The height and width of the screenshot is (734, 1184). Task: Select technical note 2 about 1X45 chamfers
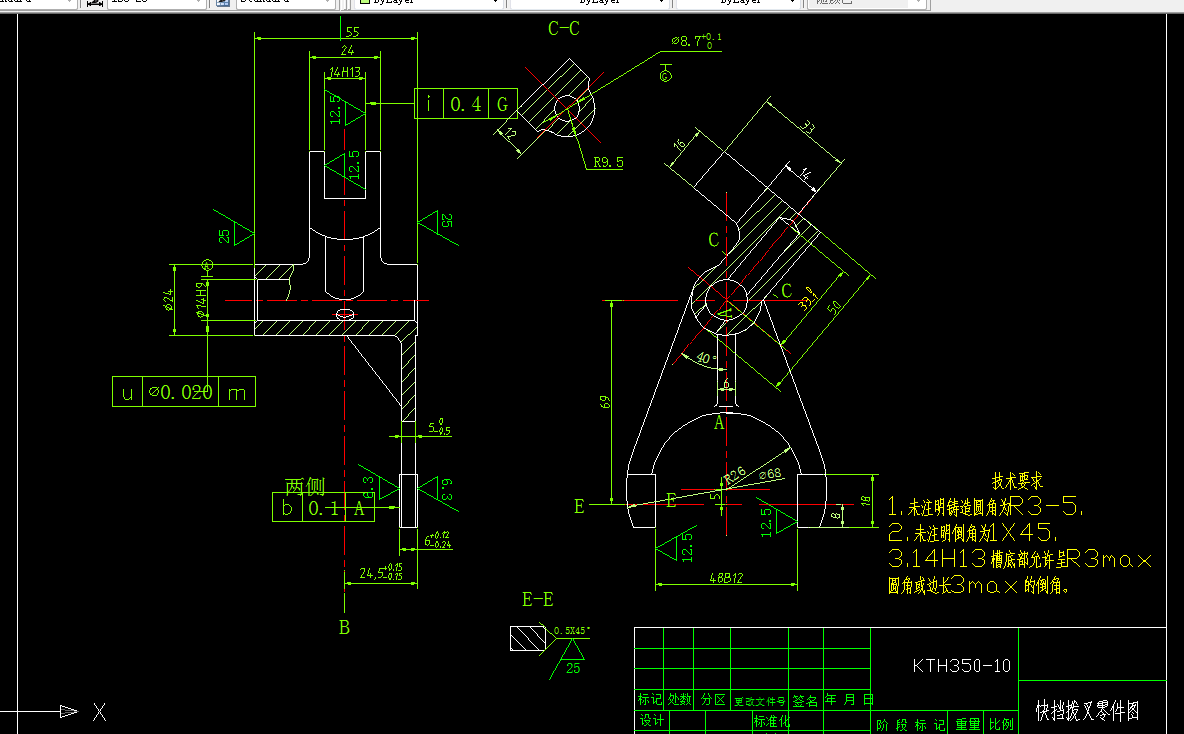[x=972, y=533]
